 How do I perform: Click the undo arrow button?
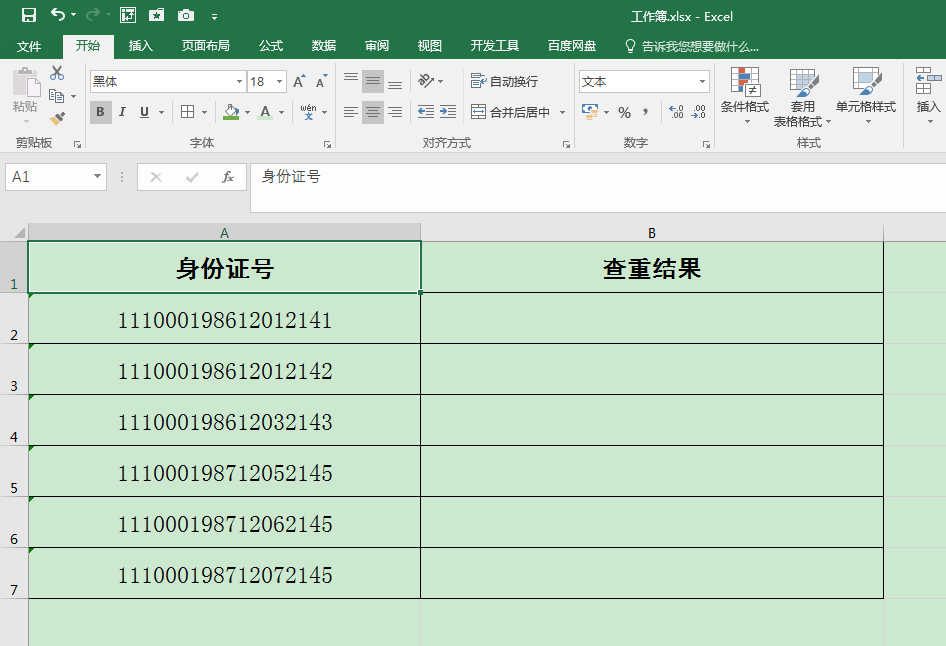coord(56,16)
